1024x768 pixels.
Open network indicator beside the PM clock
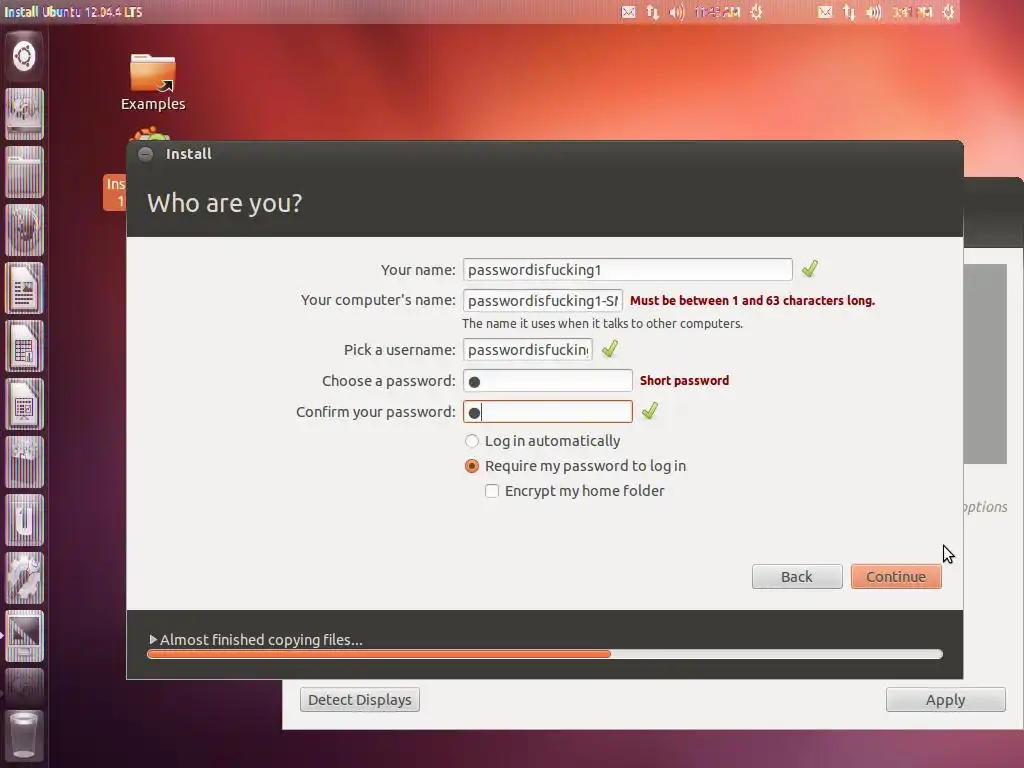click(x=849, y=12)
